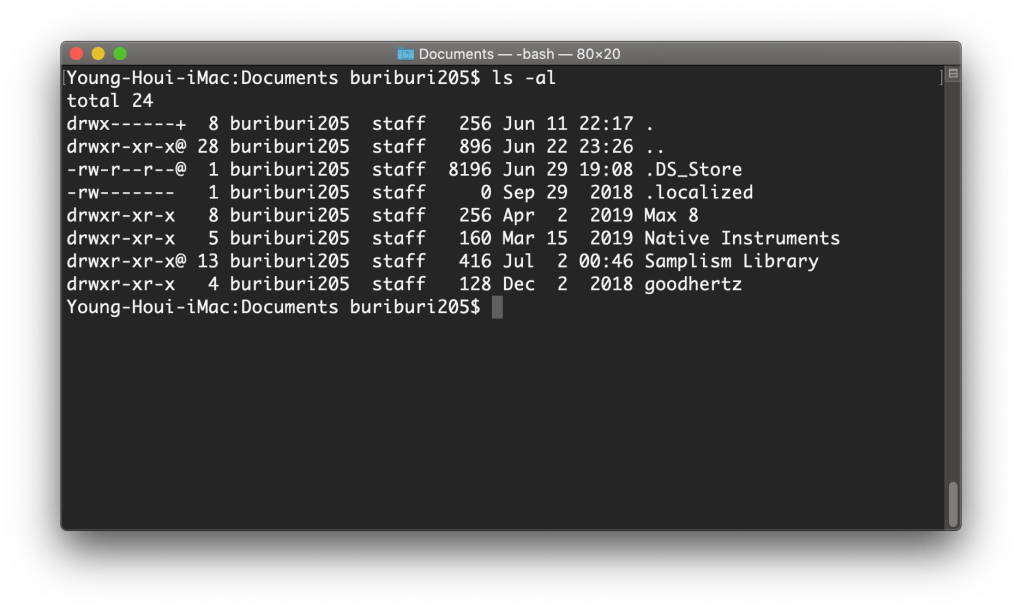Click the .localized file name
This screenshot has height=611, width=1022.
click(x=698, y=192)
